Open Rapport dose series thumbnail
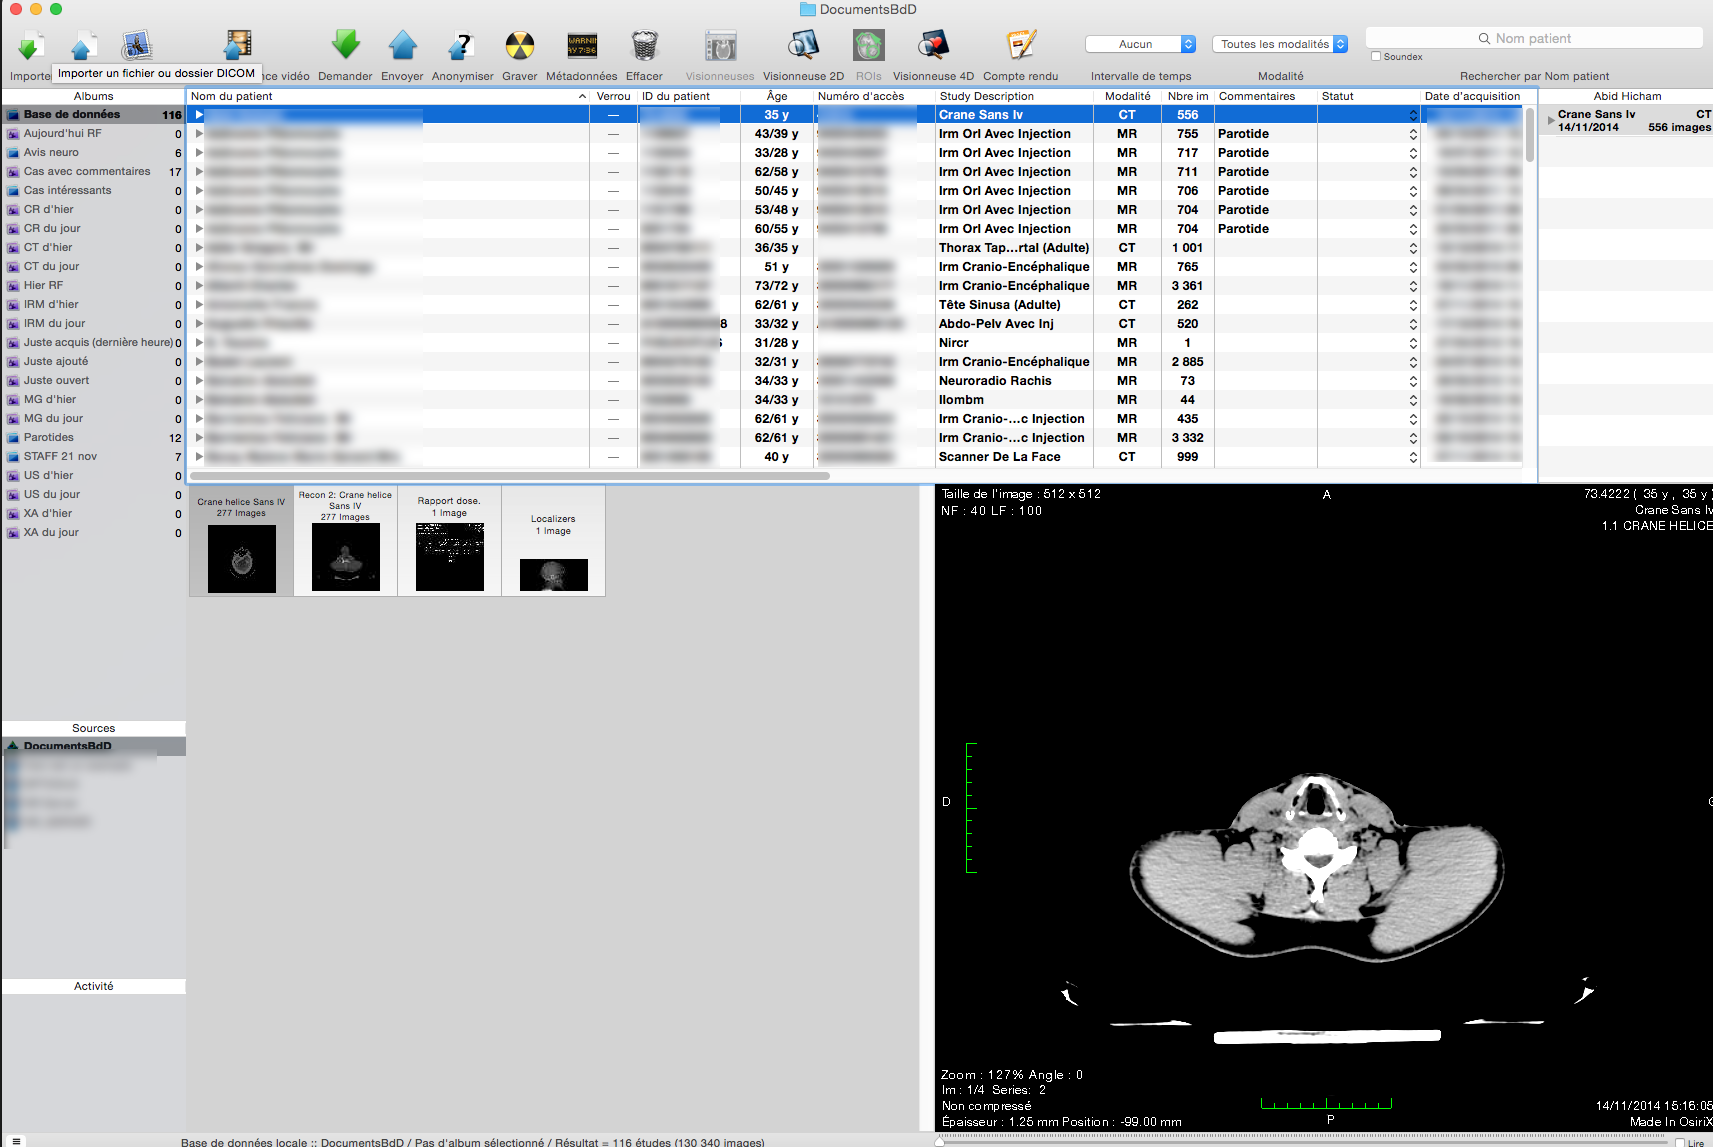Image resolution: width=1713 pixels, height=1147 pixels. click(x=449, y=541)
